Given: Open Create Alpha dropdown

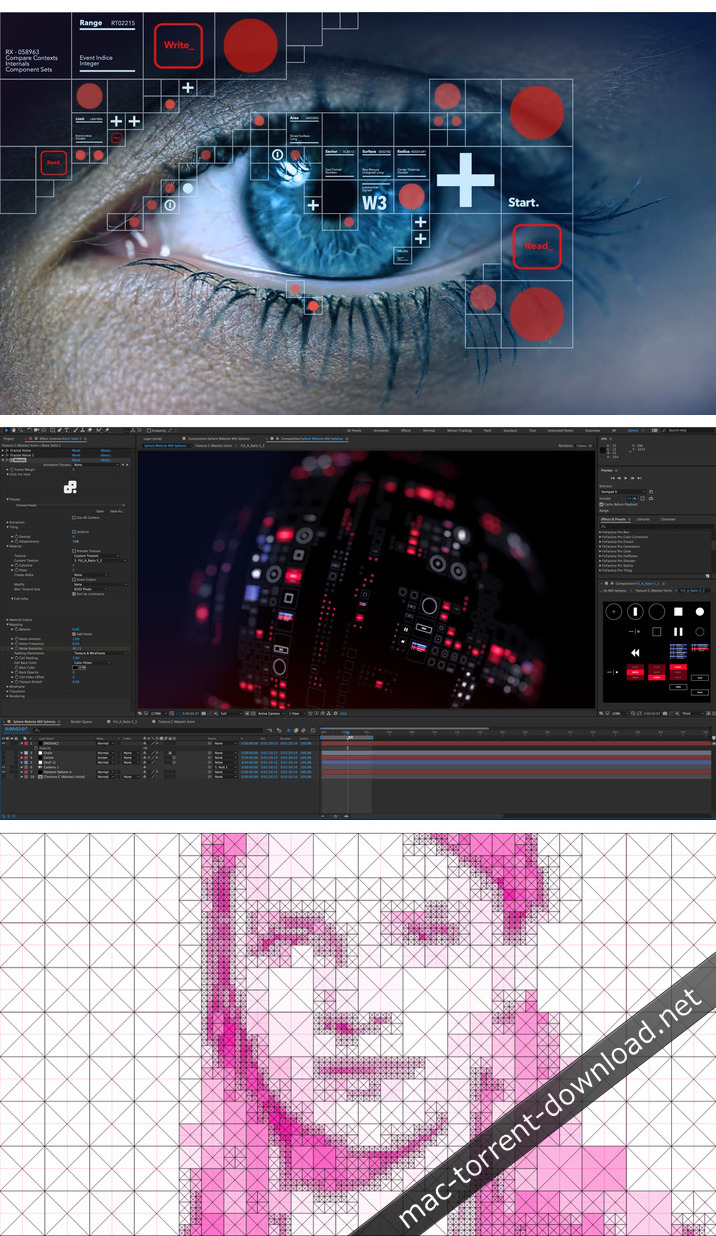Looking at the screenshot, I should 90,575.
